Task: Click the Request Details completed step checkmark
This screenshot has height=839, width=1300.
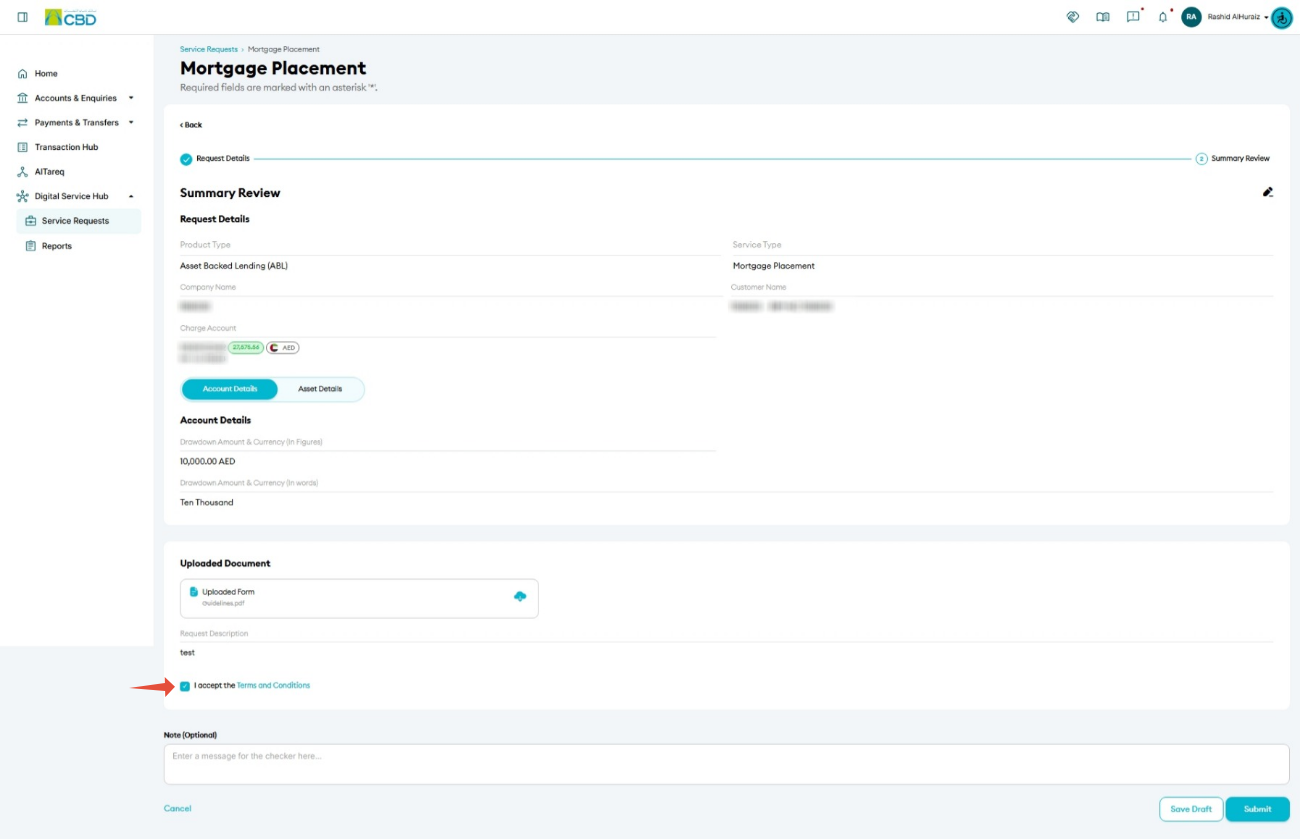Action: click(186, 159)
